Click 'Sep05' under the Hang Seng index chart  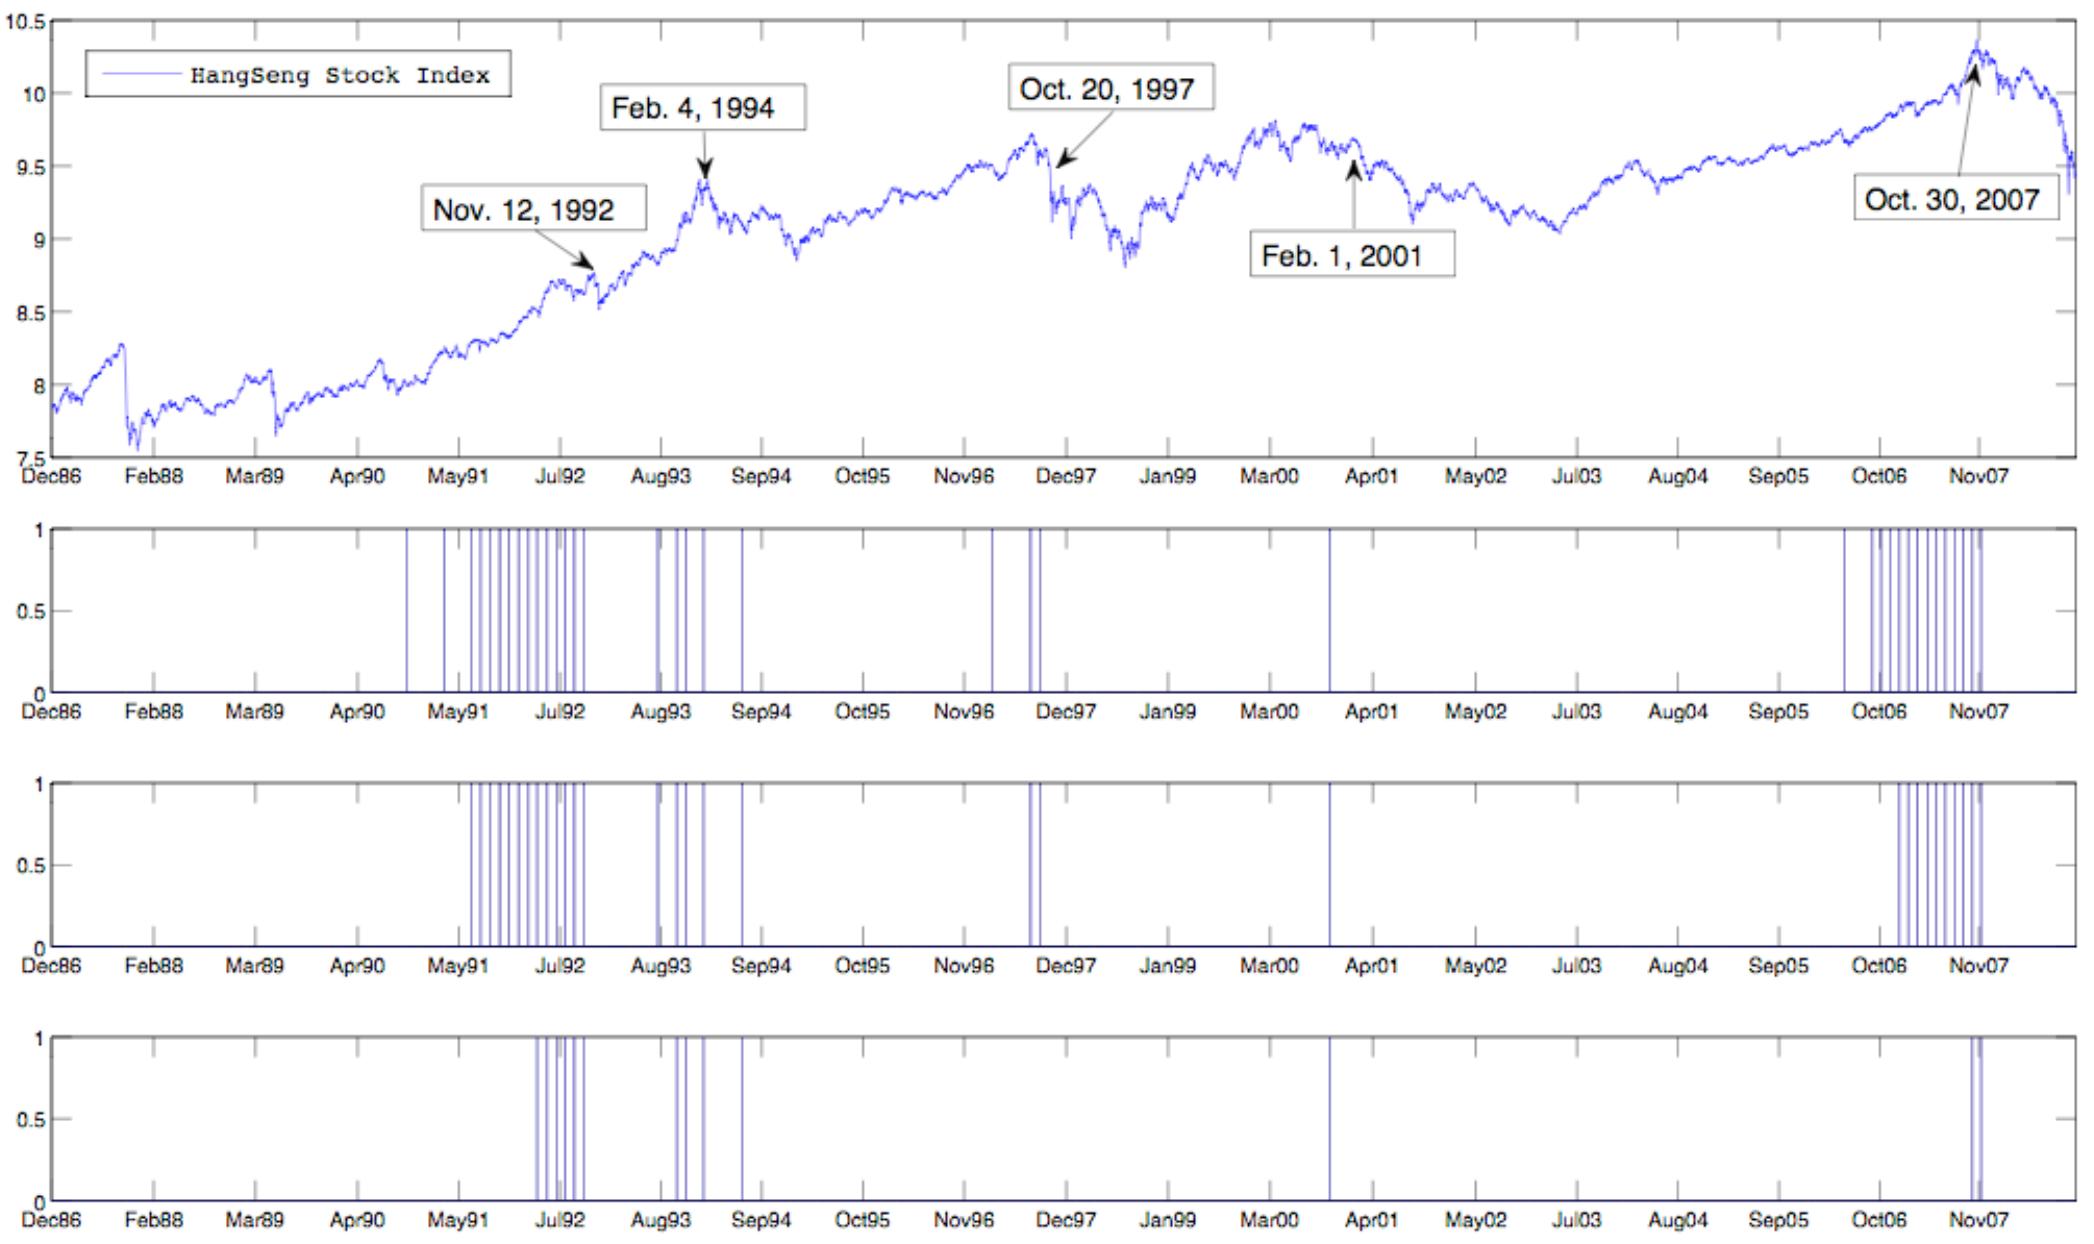(x=1778, y=477)
